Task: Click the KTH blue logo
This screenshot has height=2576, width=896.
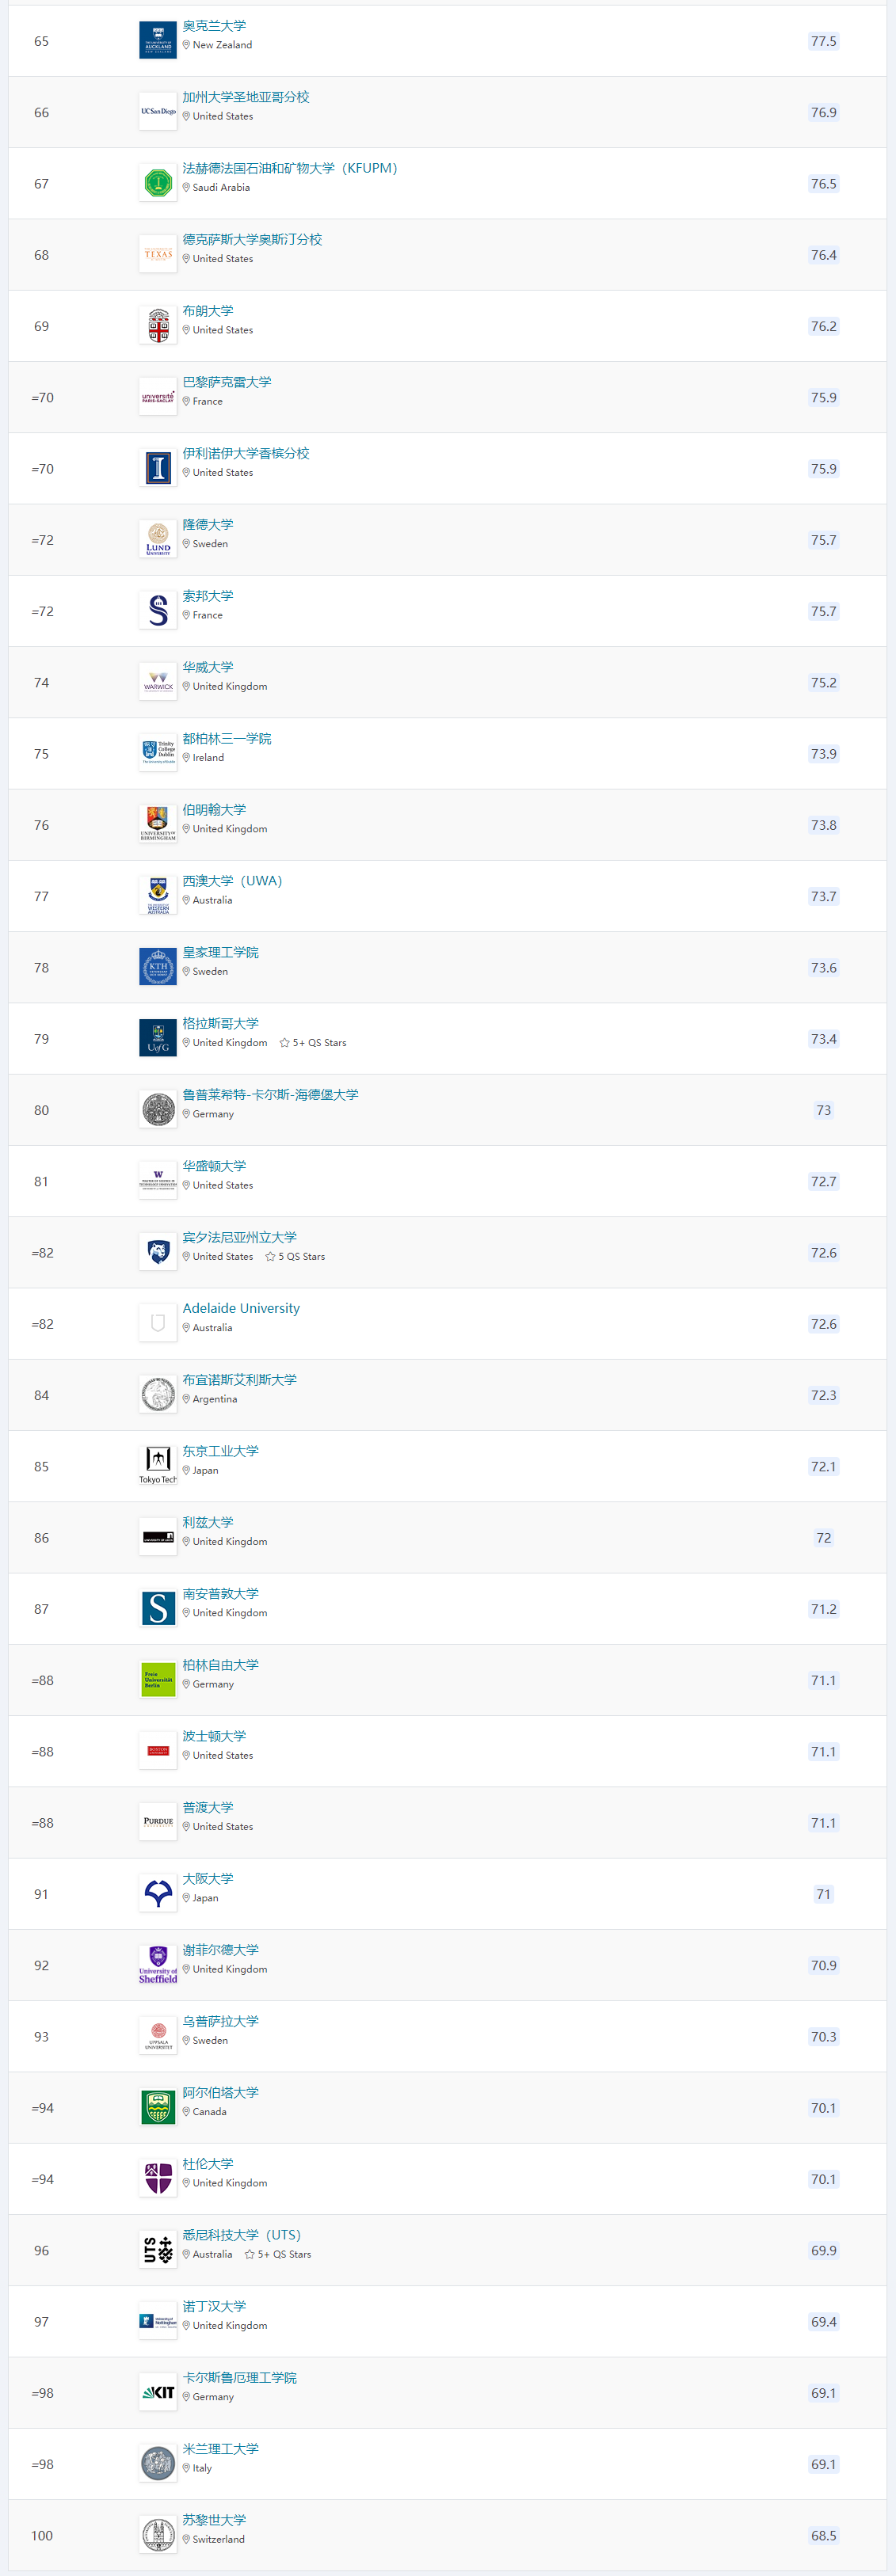Action: [x=158, y=967]
